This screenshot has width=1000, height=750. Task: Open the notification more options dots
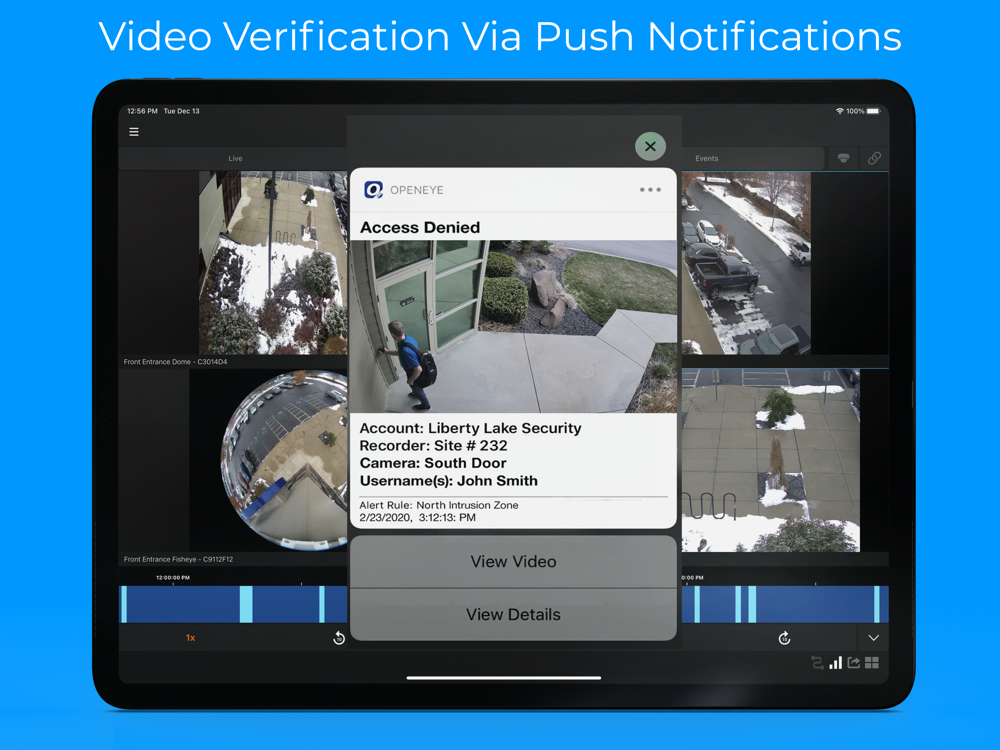[x=650, y=189]
